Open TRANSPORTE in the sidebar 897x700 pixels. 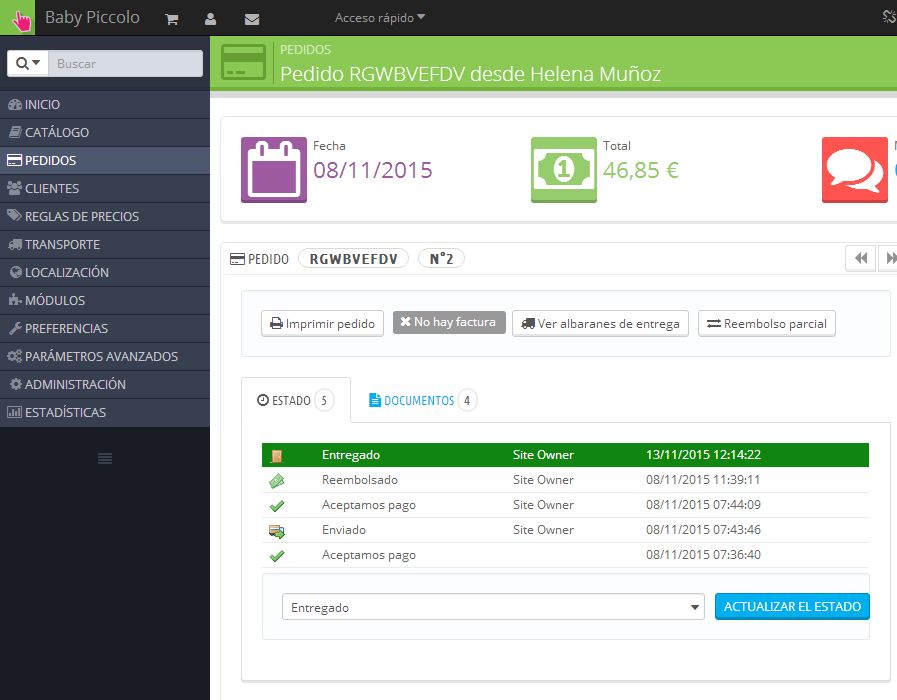coord(105,245)
